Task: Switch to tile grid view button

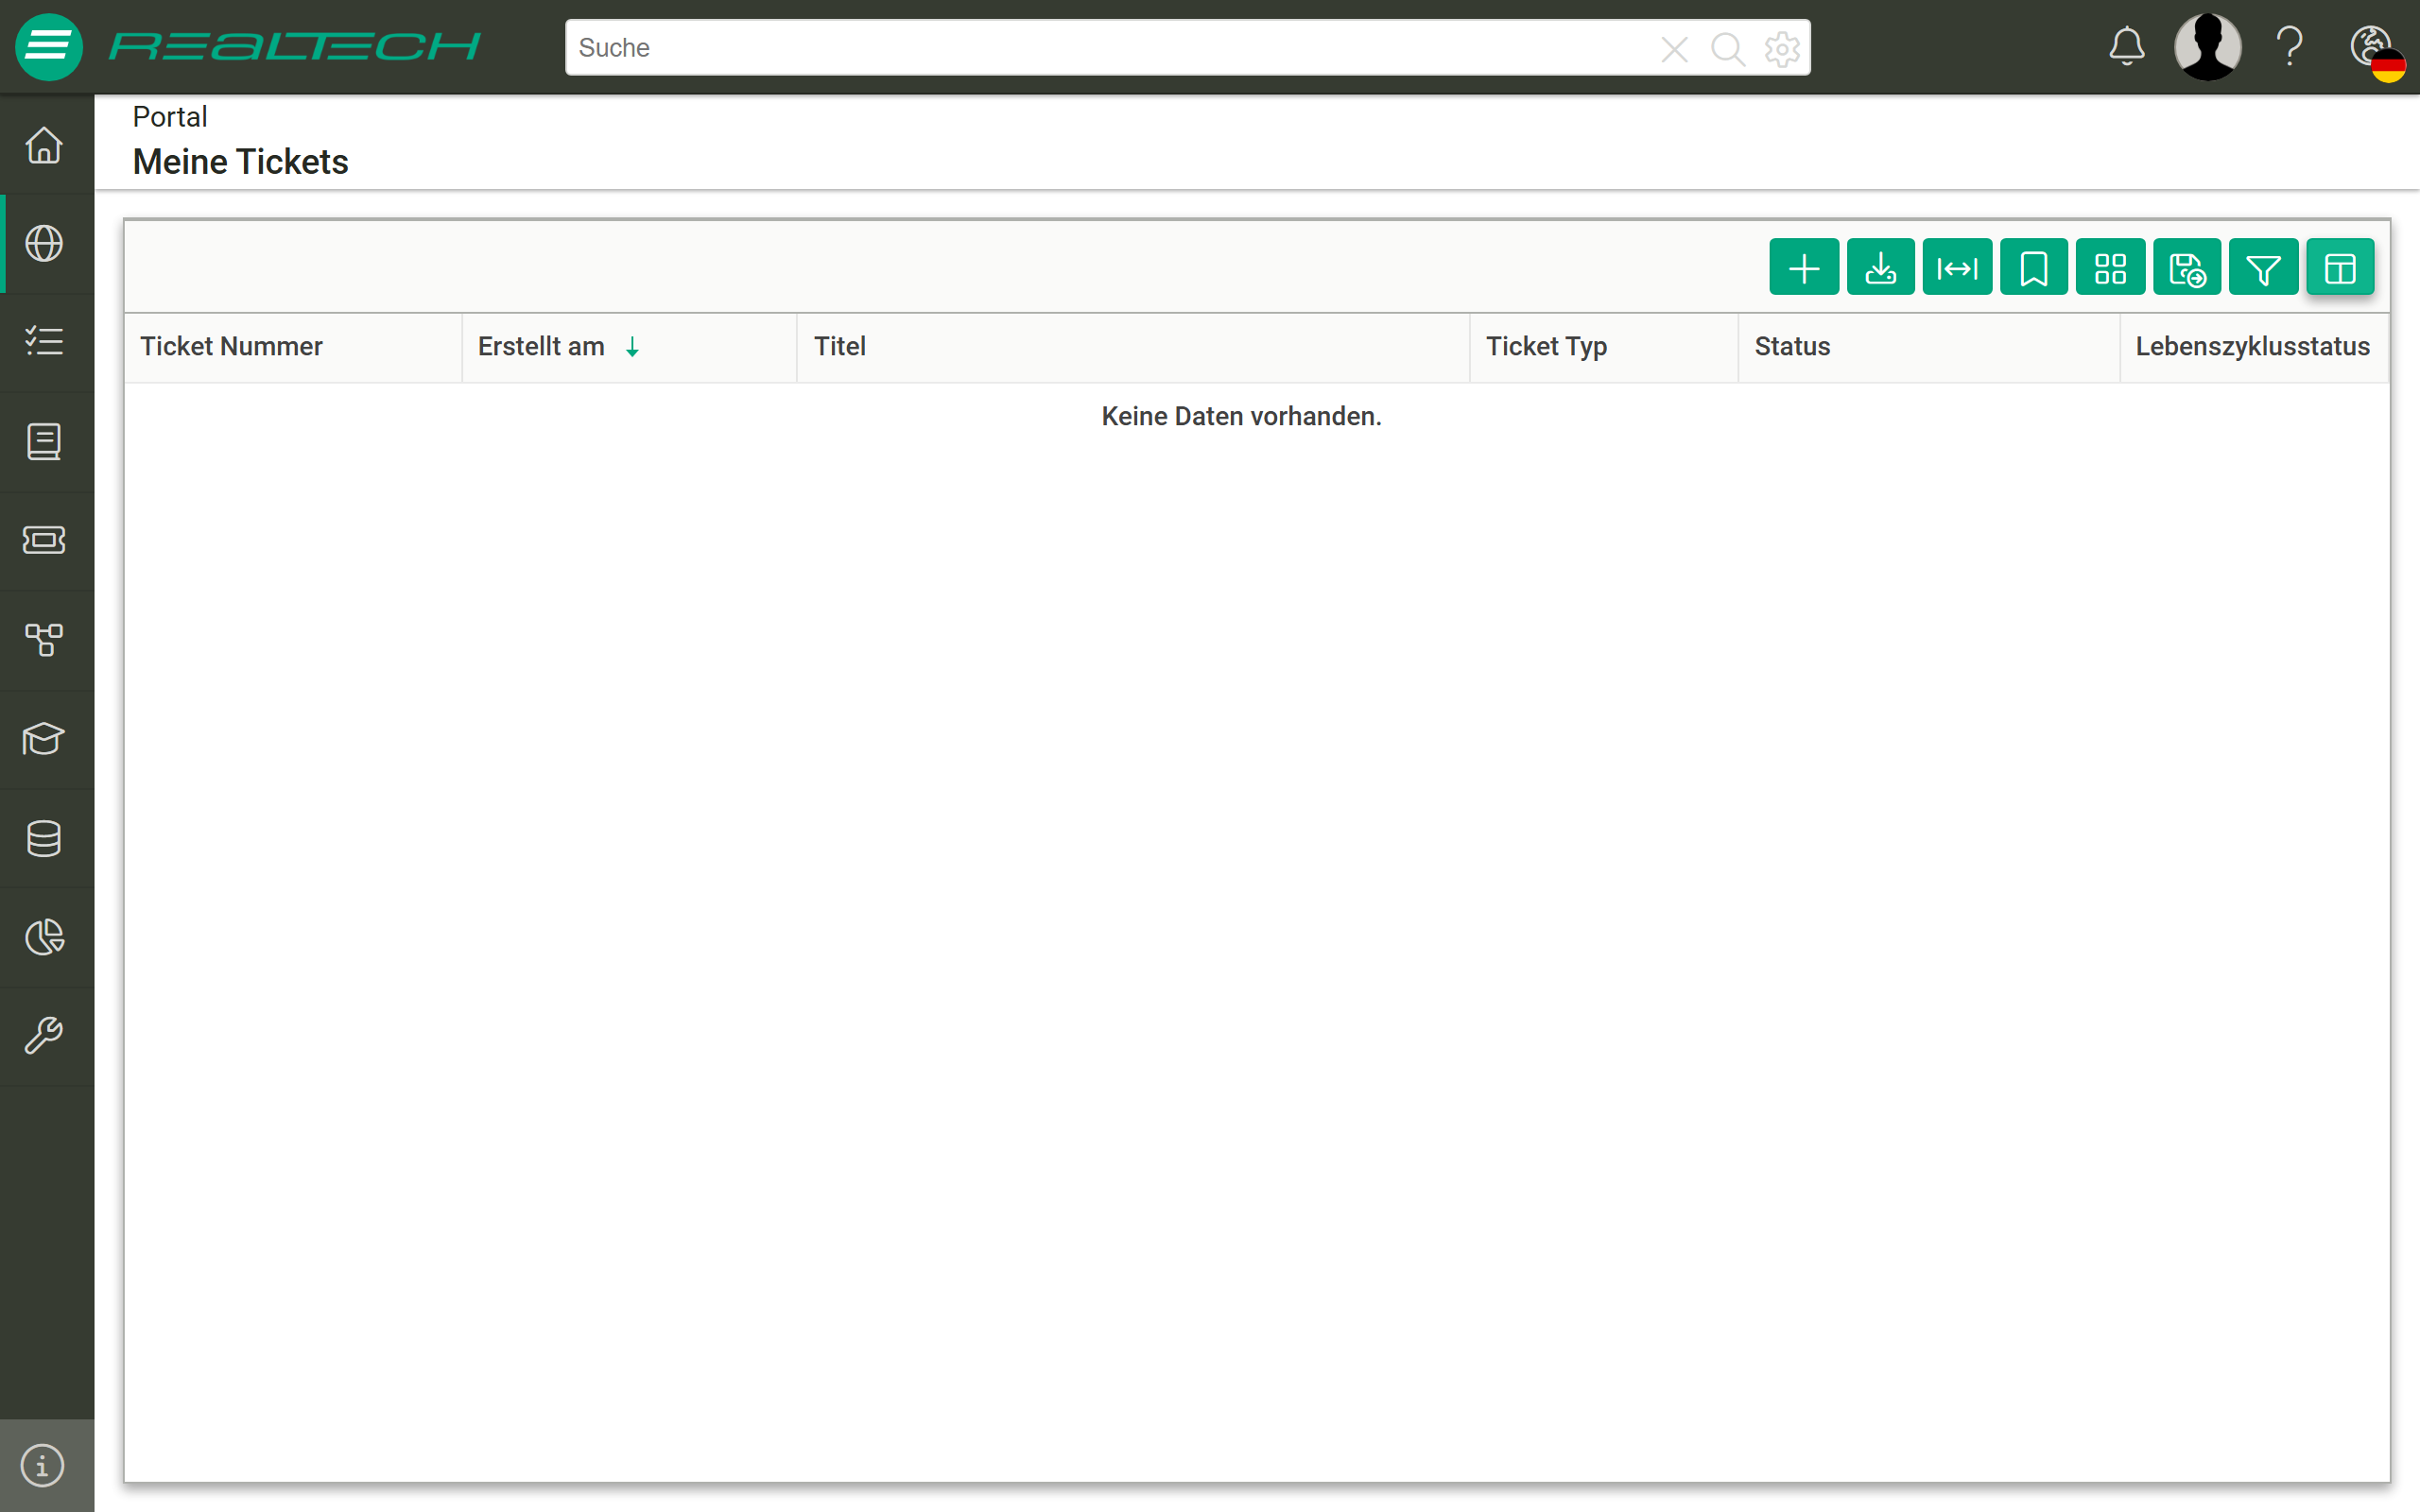Action: pyautogui.click(x=2110, y=268)
